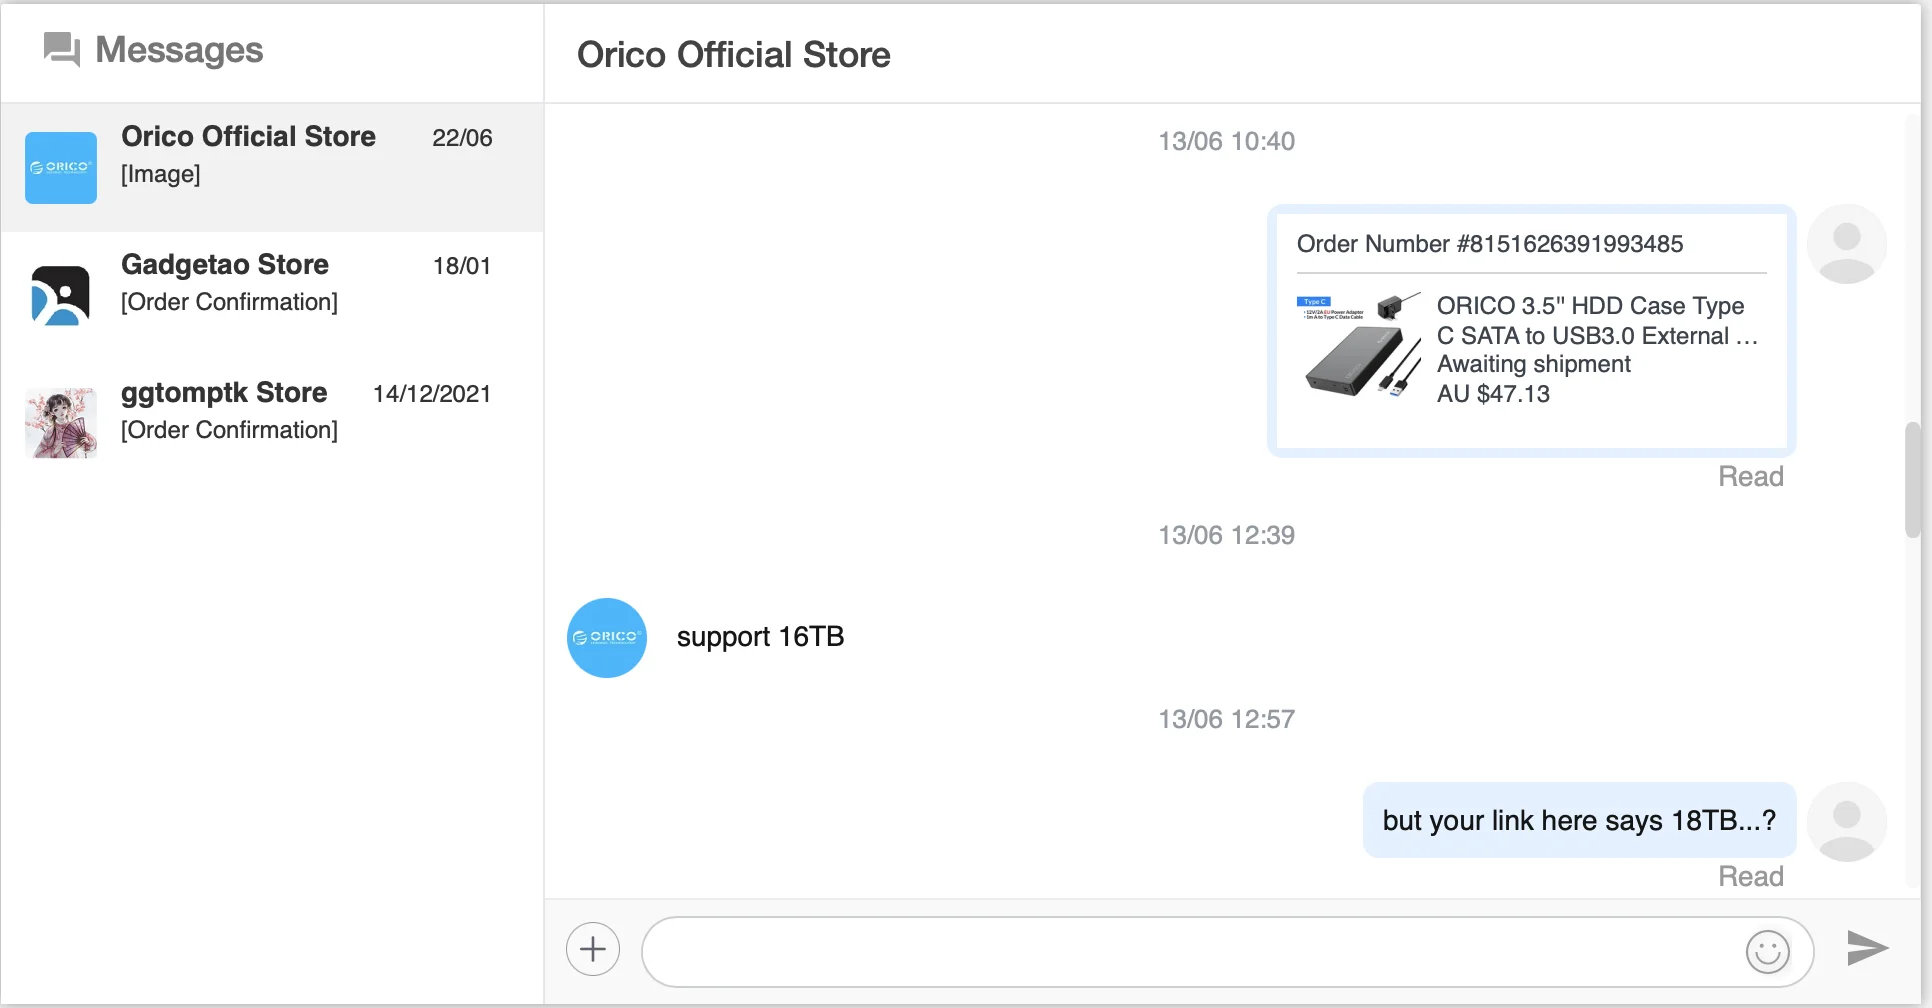Click "[Order Confirmation]" preview under Gadgetao Store

(x=230, y=302)
